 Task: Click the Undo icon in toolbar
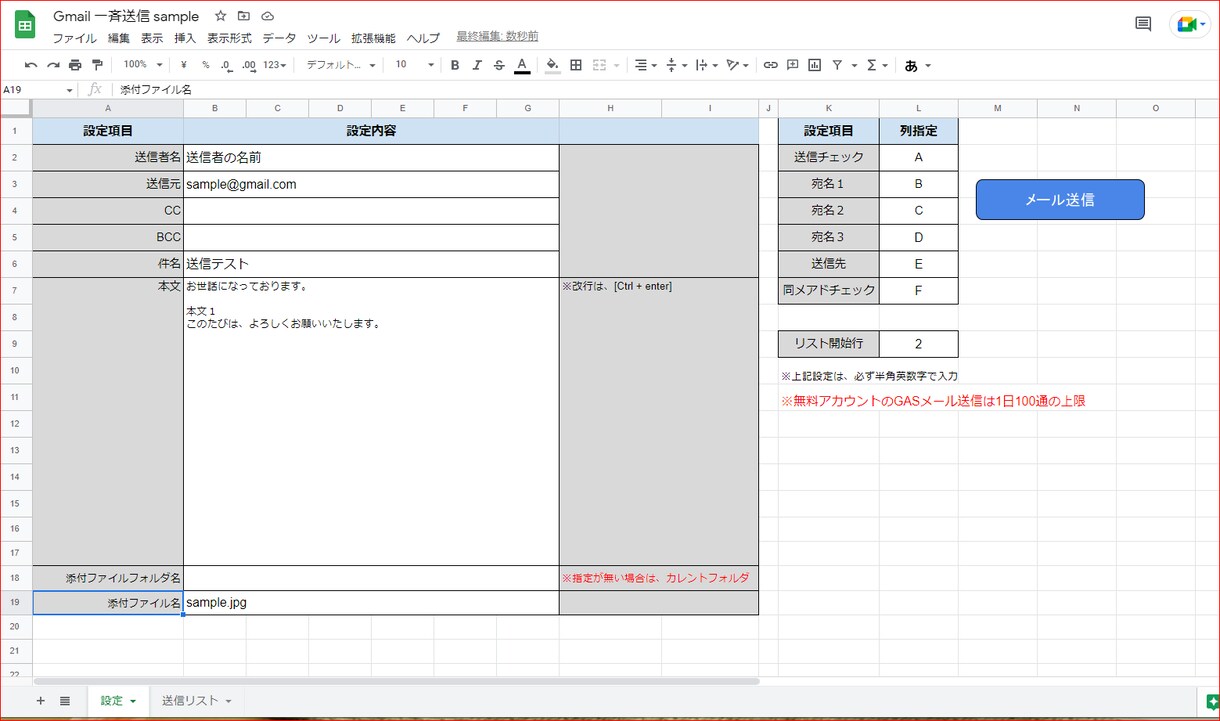click(31, 65)
